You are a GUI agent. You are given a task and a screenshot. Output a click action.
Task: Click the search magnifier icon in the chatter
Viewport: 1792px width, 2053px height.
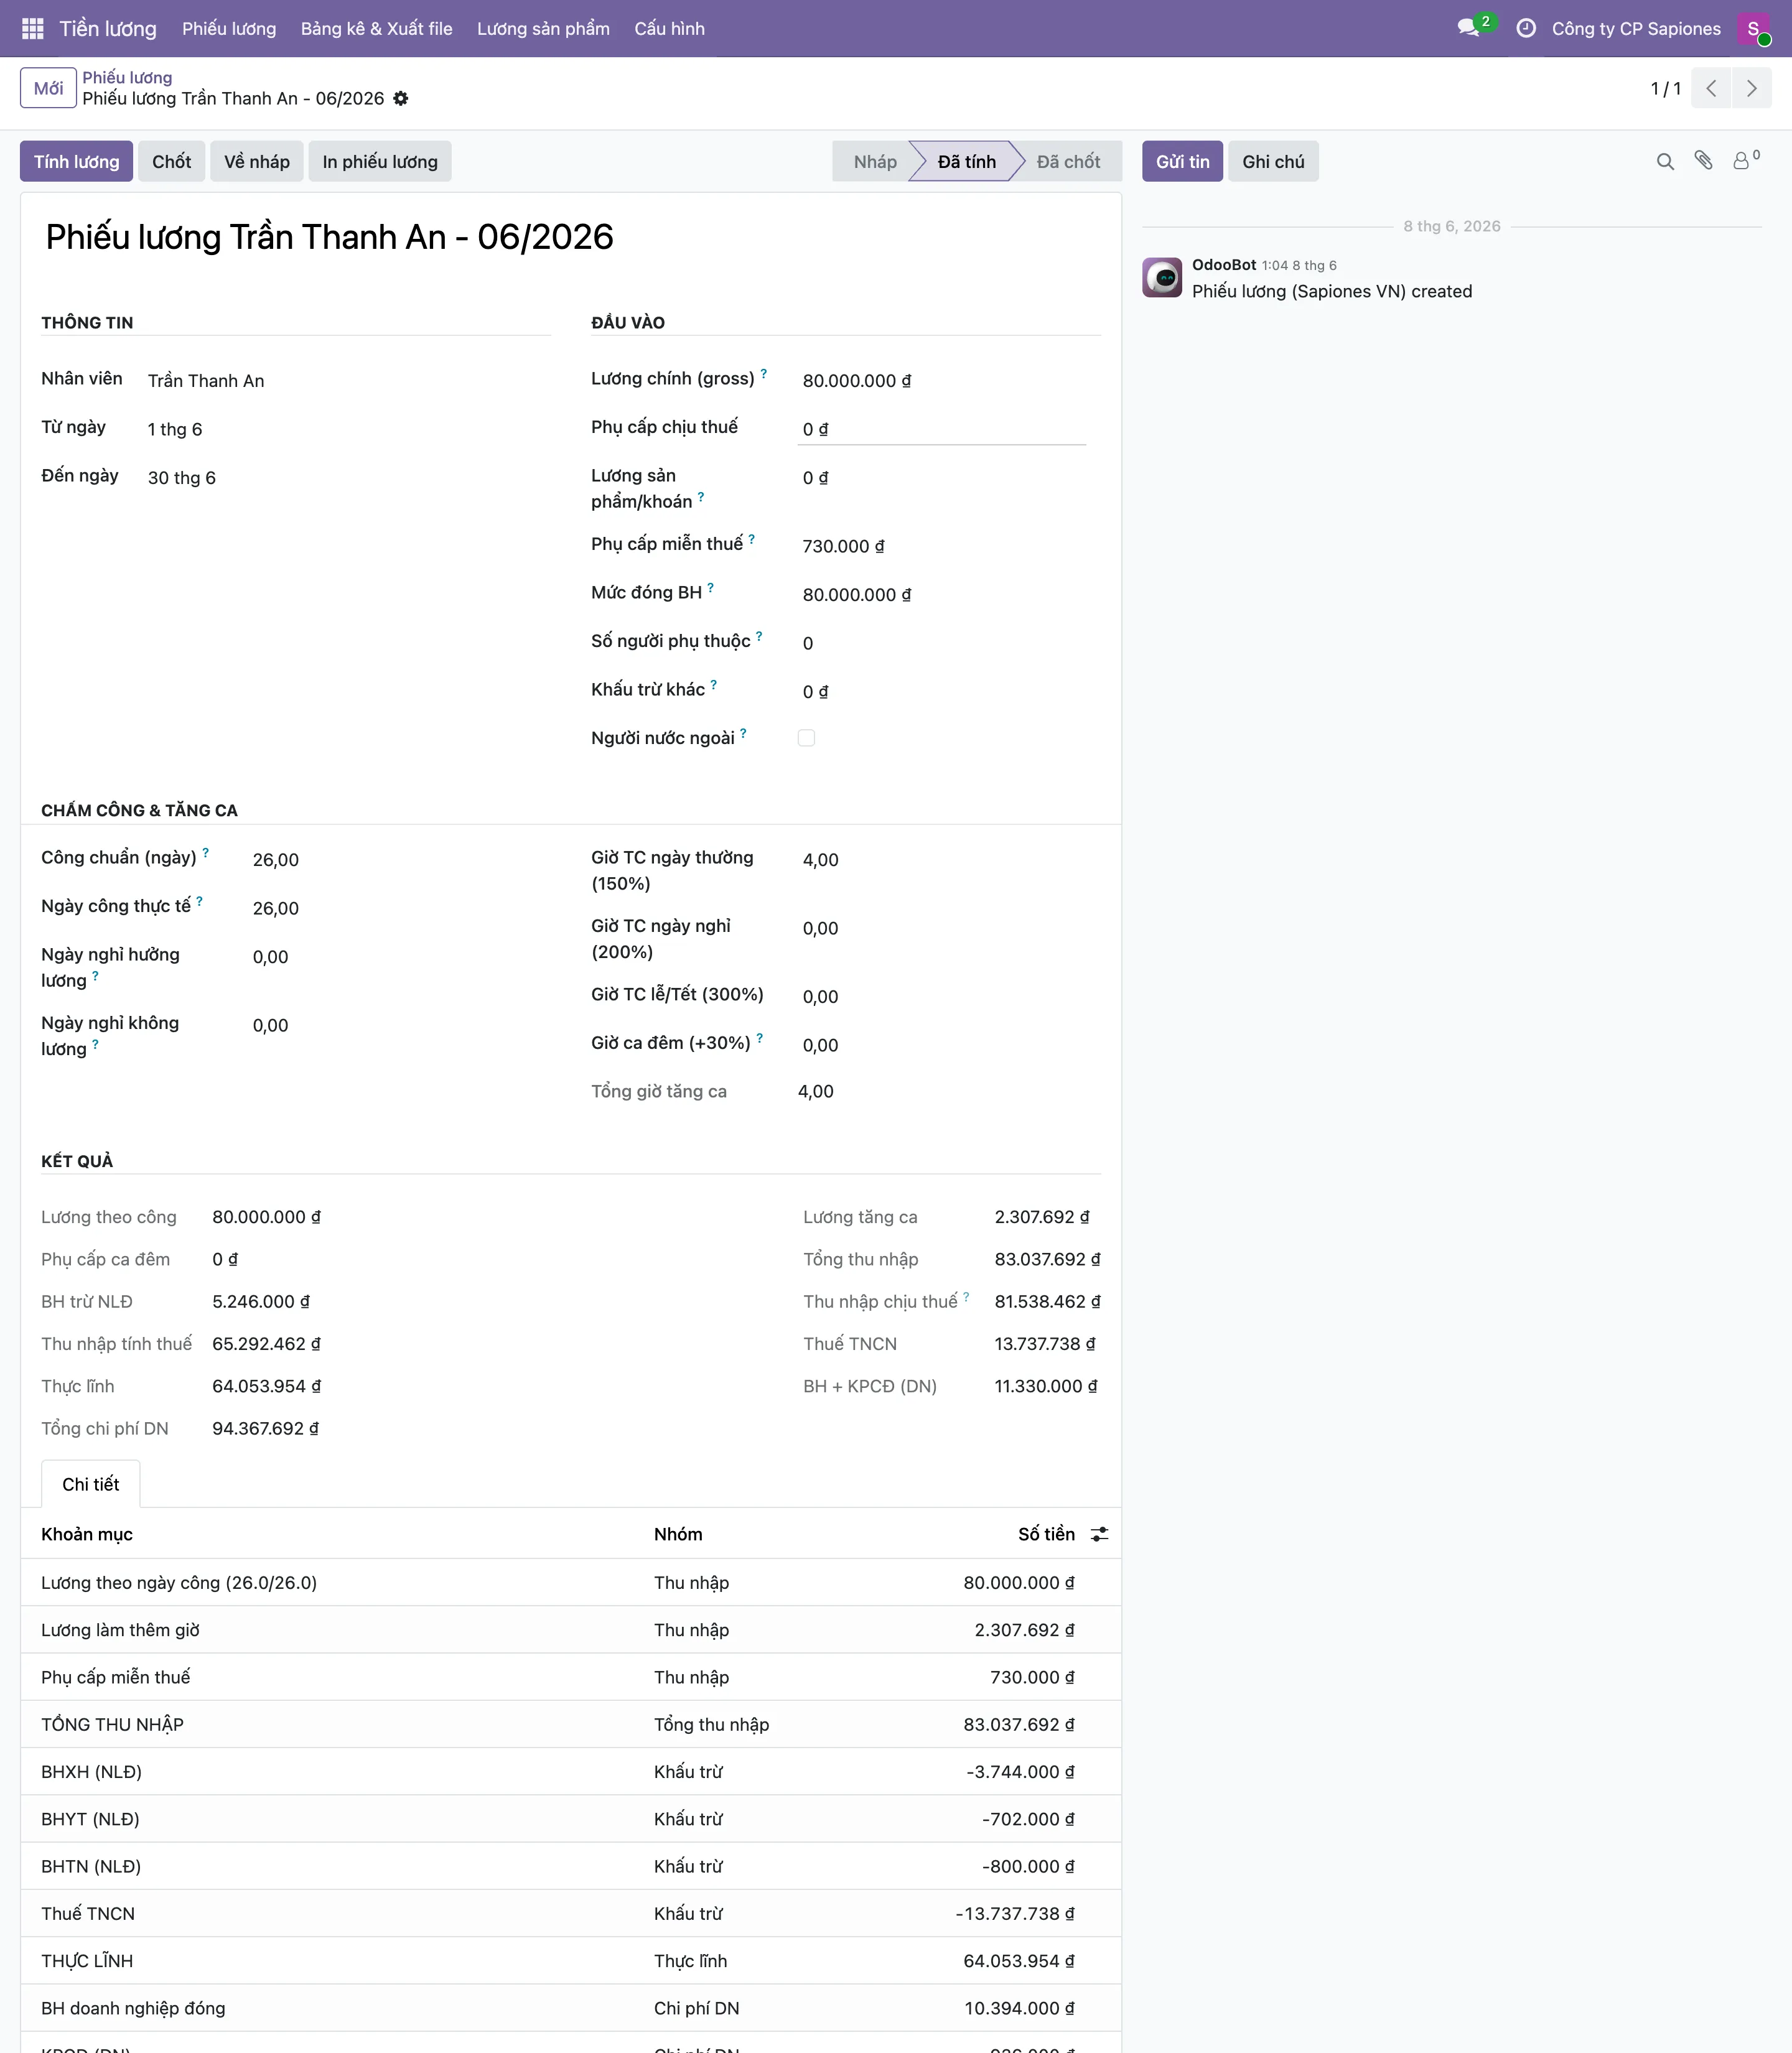(x=1665, y=161)
